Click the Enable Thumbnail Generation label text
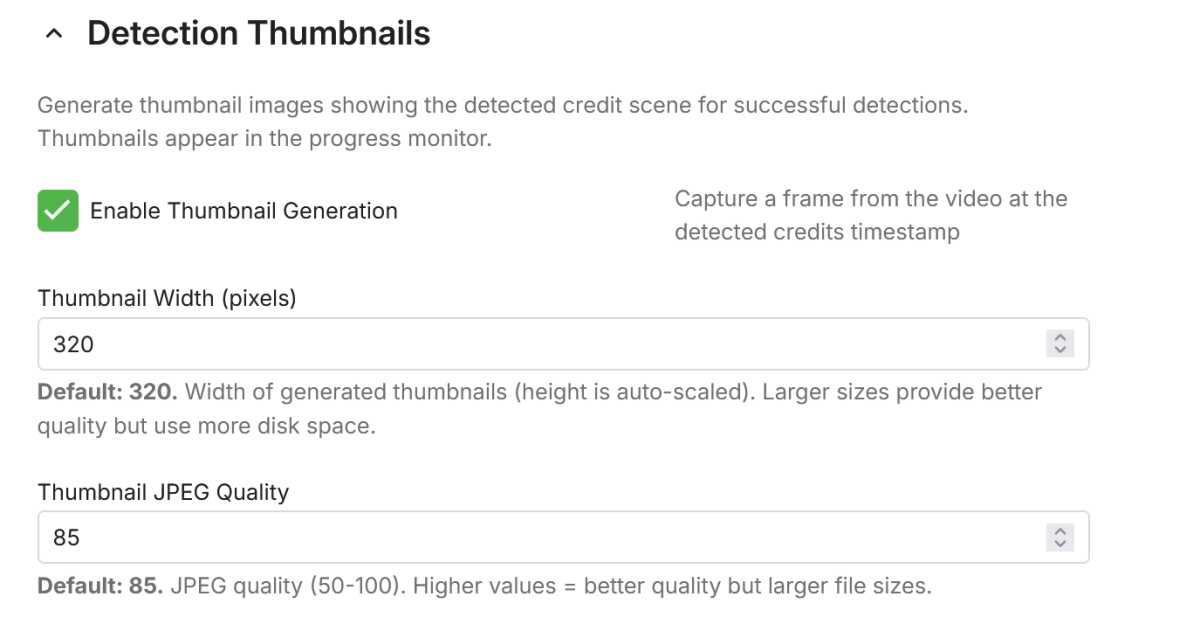This screenshot has height=638, width=1200. pyautogui.click(x=243, y=211)
